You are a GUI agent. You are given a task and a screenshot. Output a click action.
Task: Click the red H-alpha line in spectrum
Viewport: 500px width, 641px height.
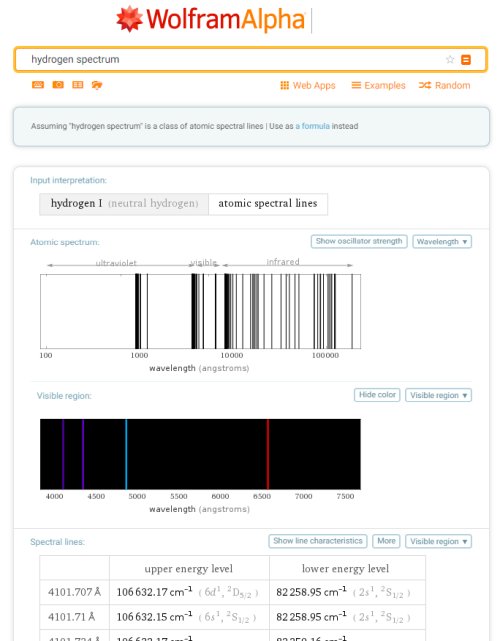click(268, 454)
